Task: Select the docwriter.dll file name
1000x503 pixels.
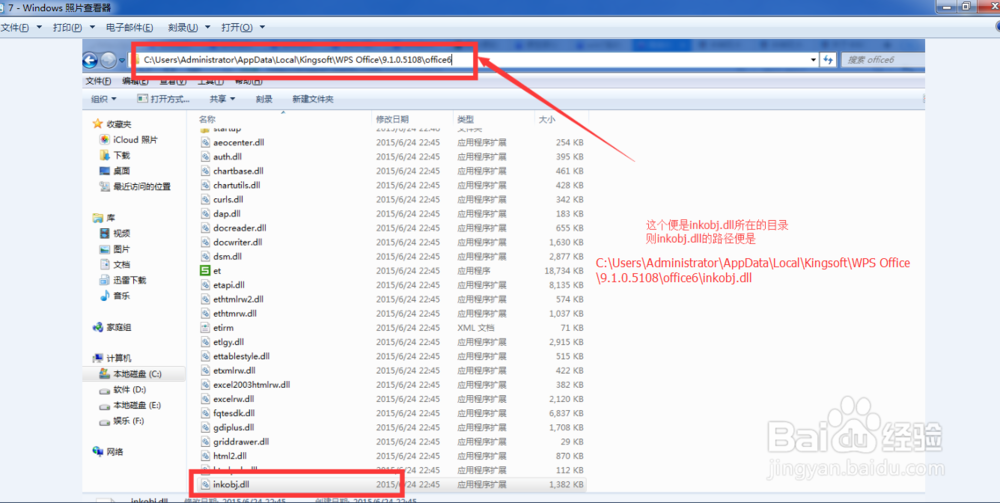Action: [238, 242]
